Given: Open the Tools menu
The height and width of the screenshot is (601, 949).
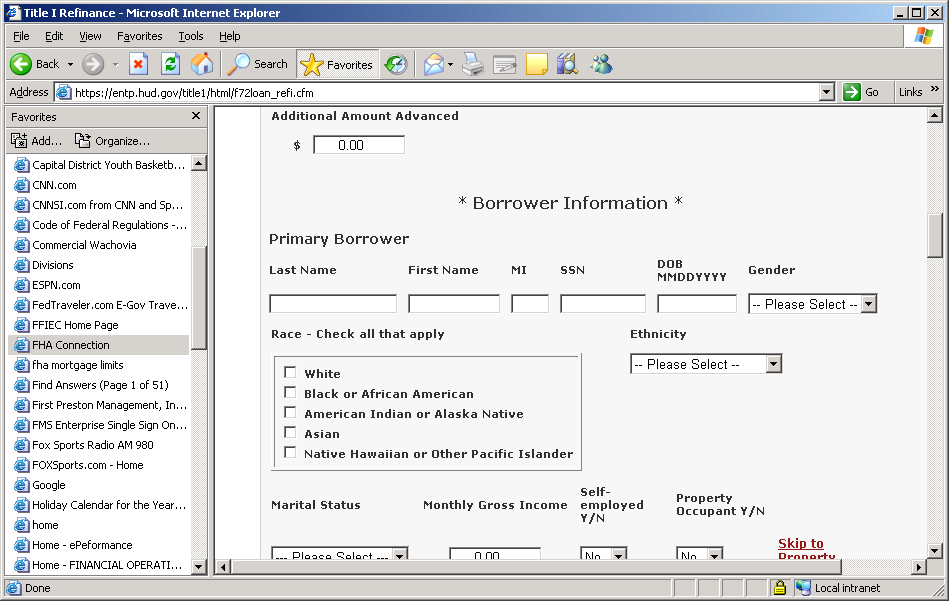Looking at the screenshot, I should 190,36.
